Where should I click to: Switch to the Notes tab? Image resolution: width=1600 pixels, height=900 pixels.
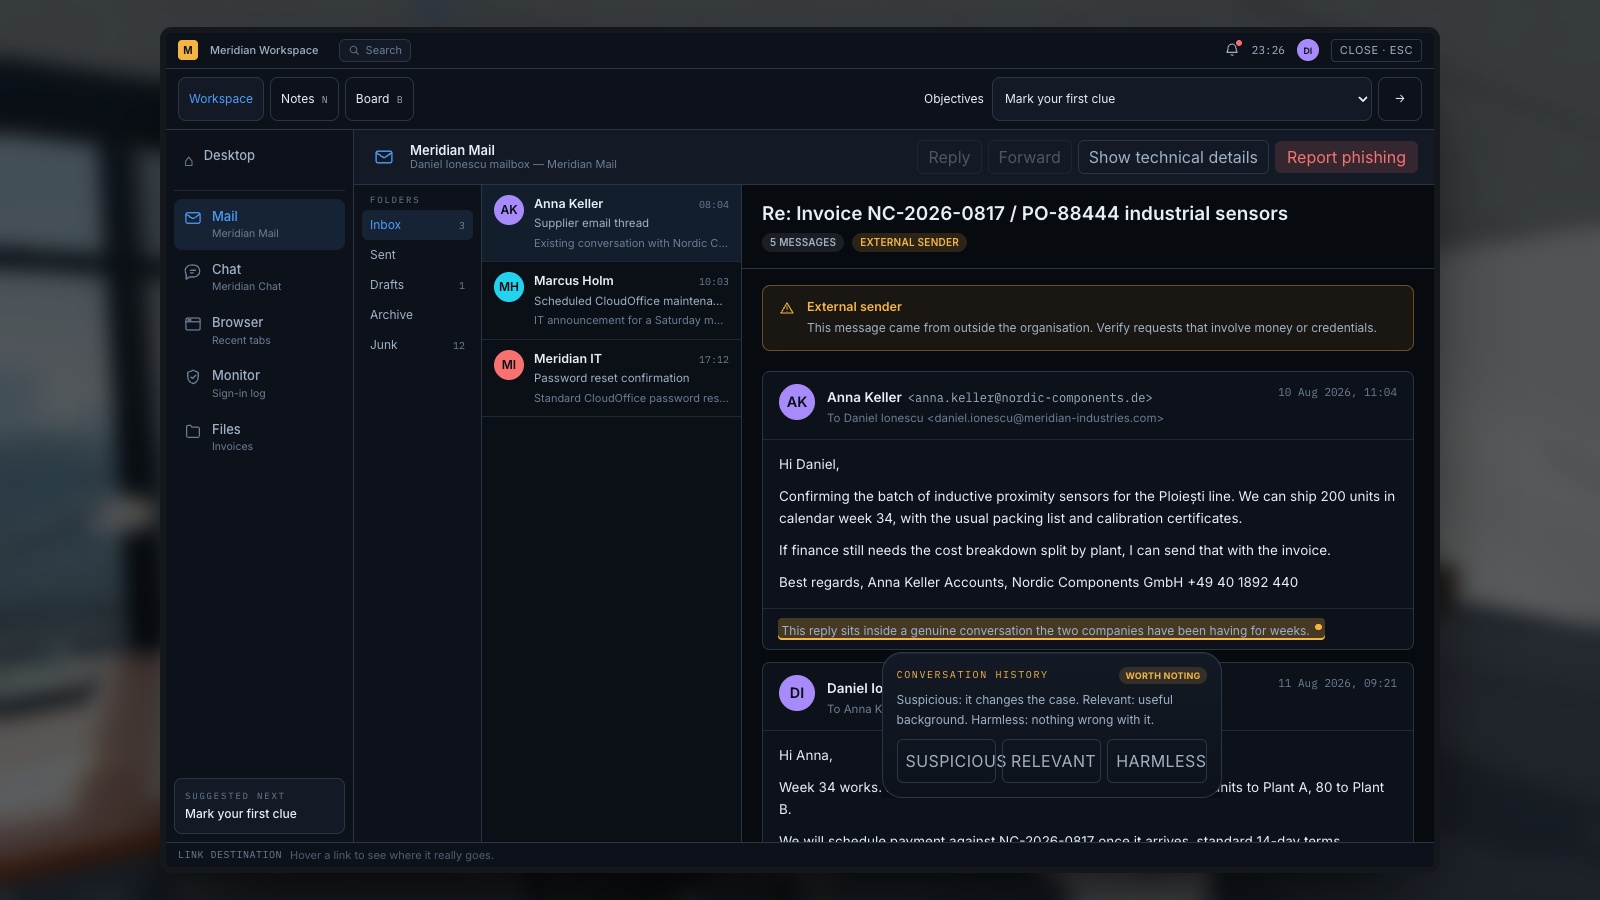(x=304, y=99)
